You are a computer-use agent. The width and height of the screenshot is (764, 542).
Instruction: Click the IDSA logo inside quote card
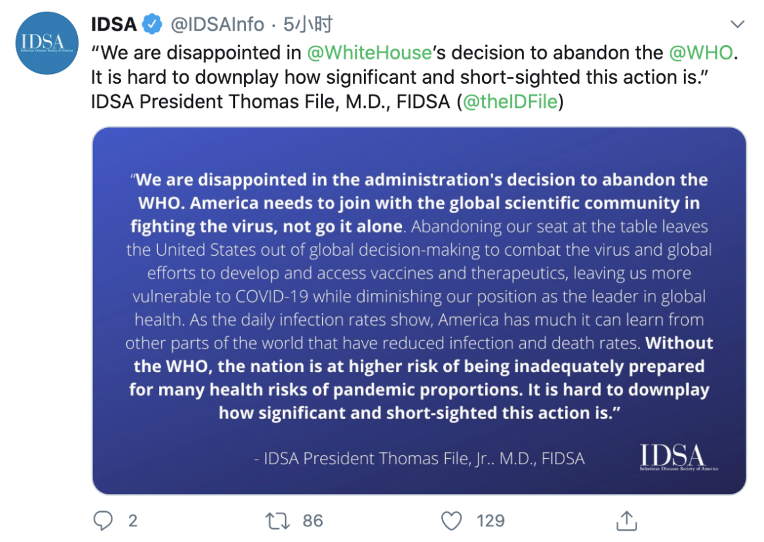[x=672, y=457]
